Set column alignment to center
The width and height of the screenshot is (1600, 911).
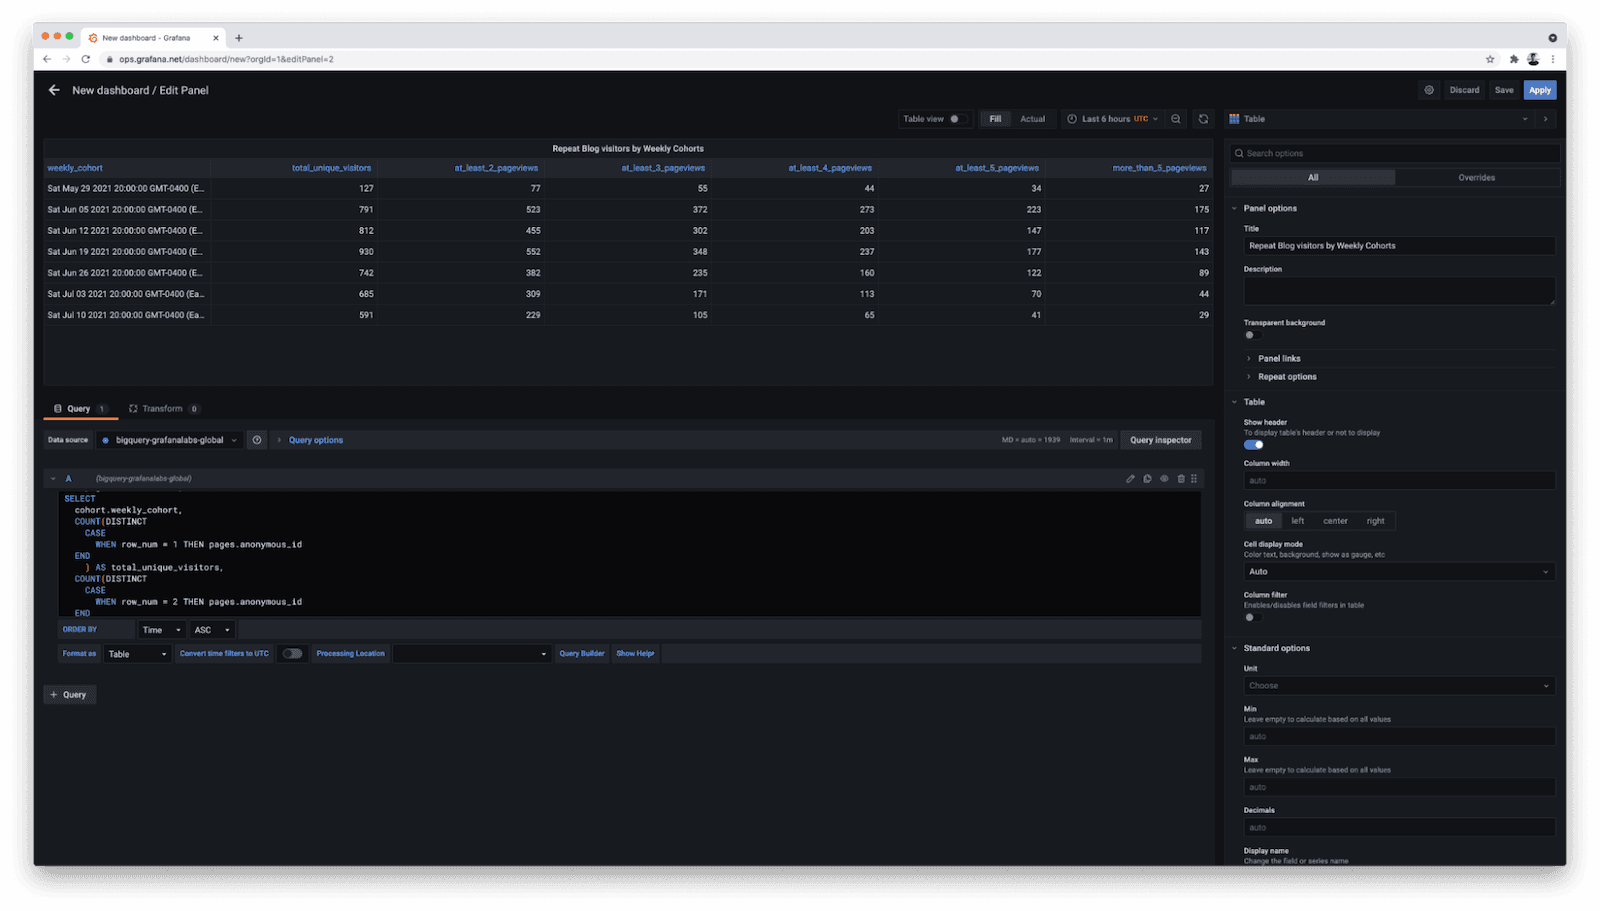pyautogui.click(x=1335, y=521)
